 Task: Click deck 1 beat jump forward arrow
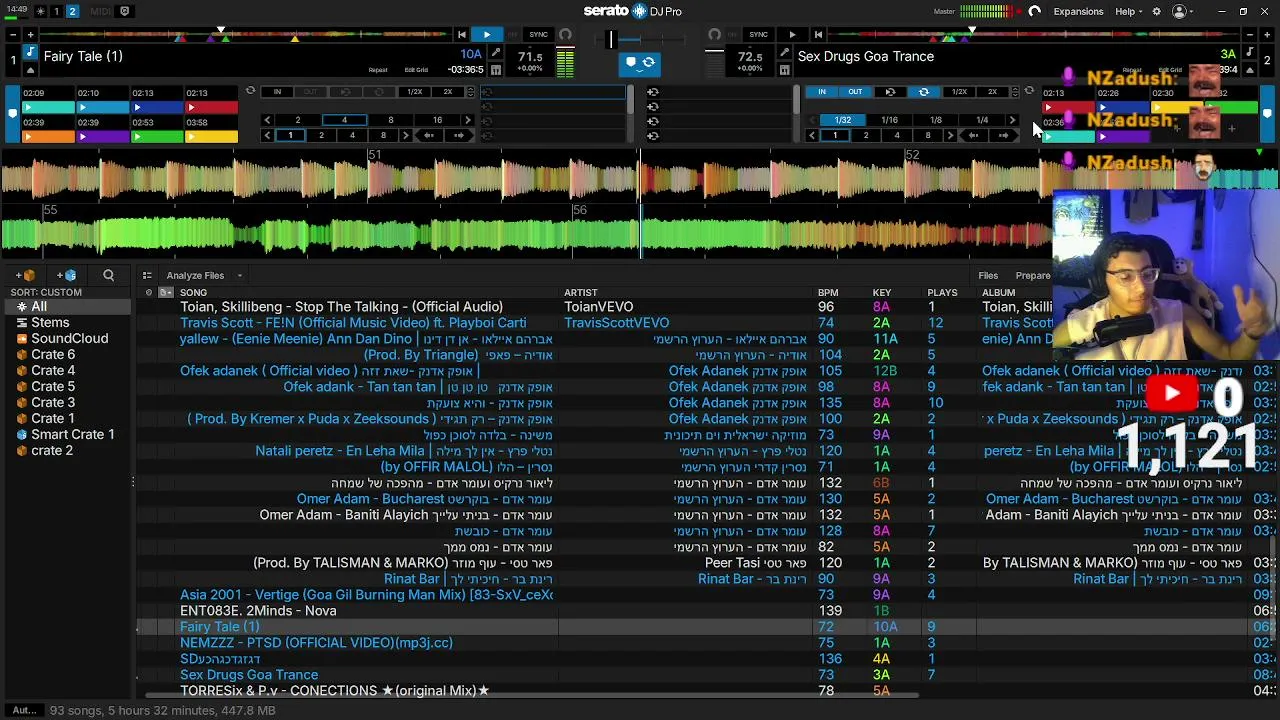[459, 135]
